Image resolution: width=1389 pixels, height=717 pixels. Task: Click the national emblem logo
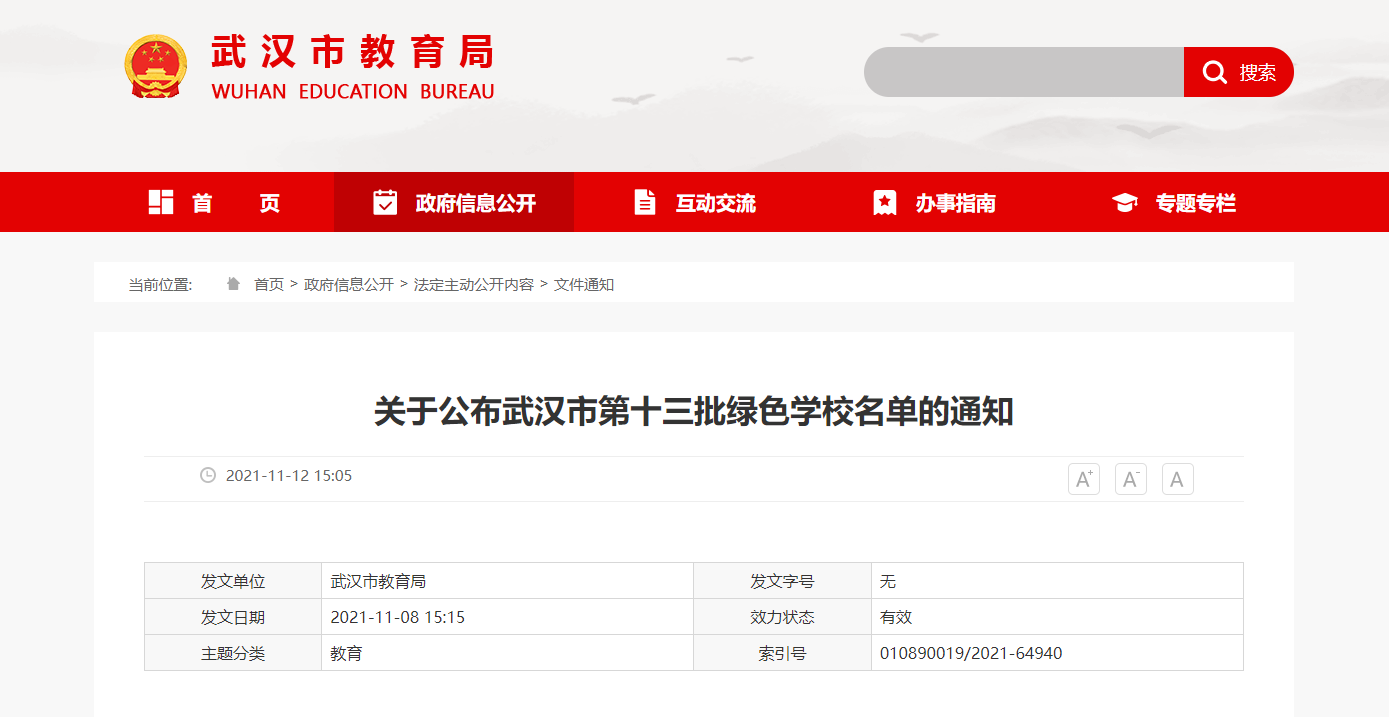[156, 67]
